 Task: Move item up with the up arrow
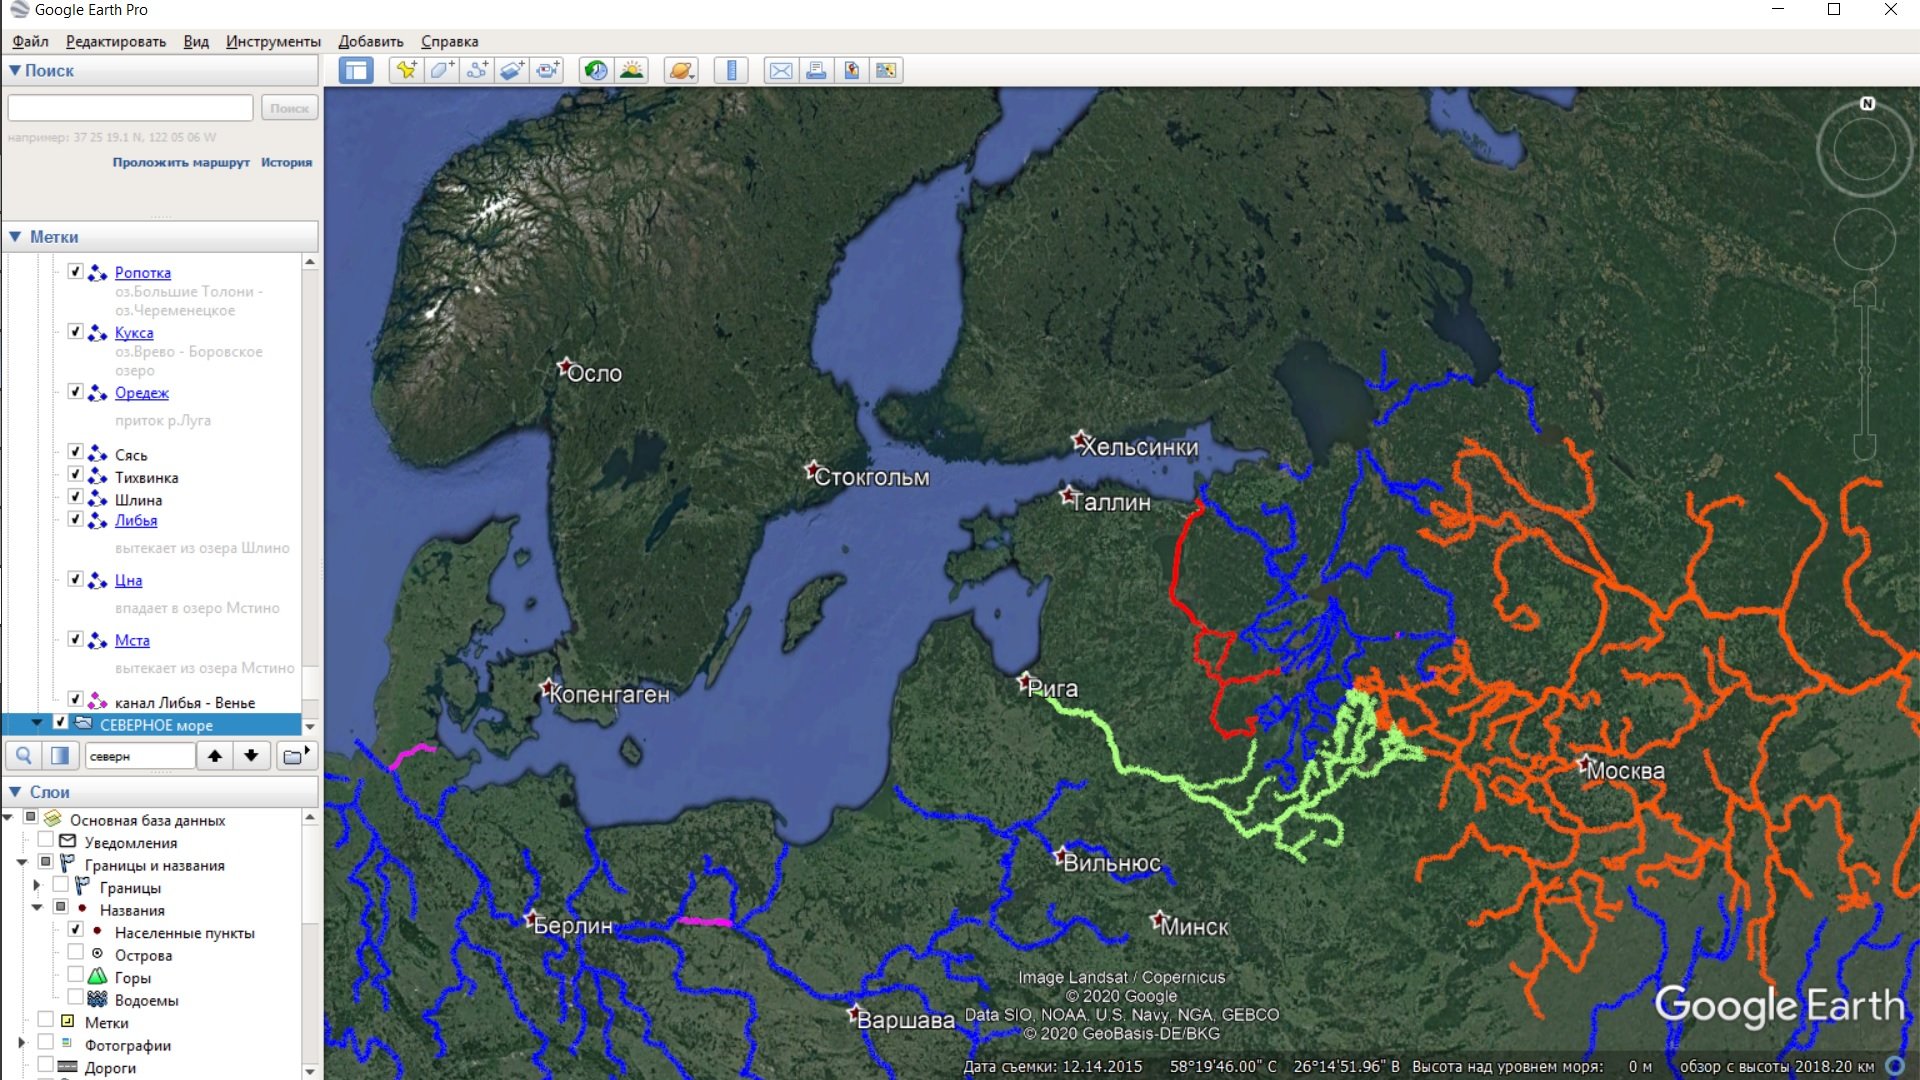(x=215, y=756)
